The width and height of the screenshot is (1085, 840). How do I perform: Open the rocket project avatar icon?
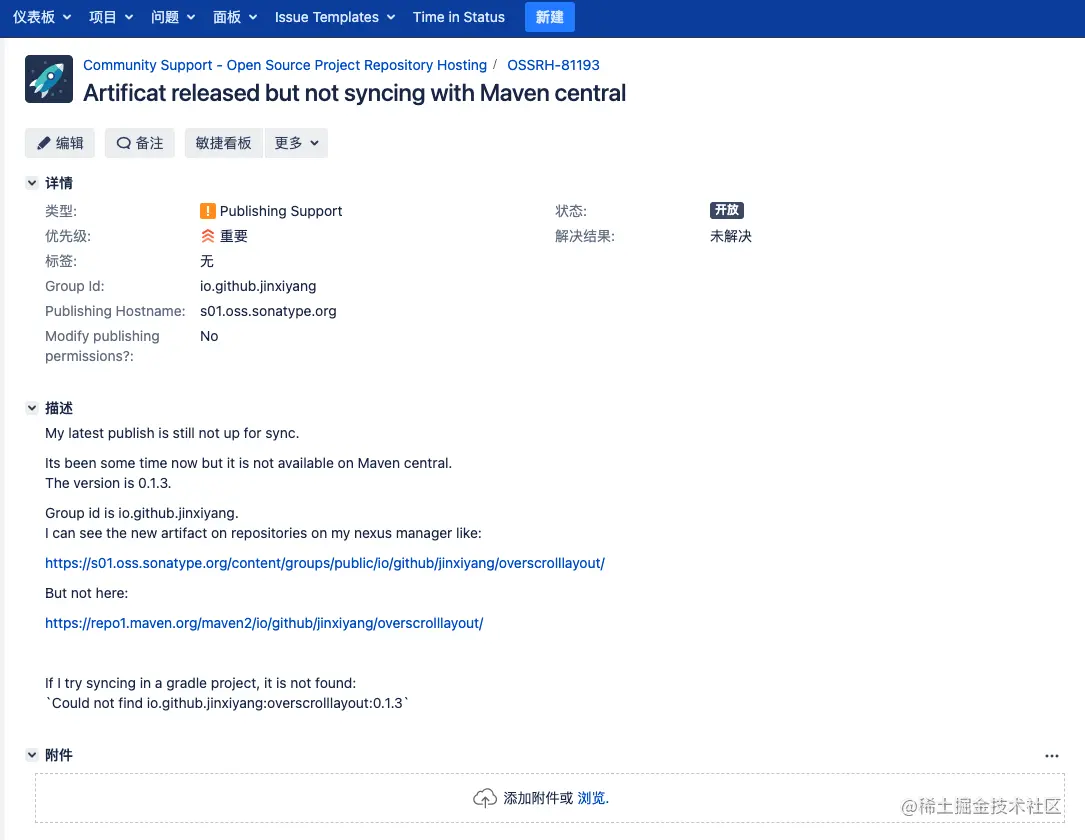(x=48, y=79)
